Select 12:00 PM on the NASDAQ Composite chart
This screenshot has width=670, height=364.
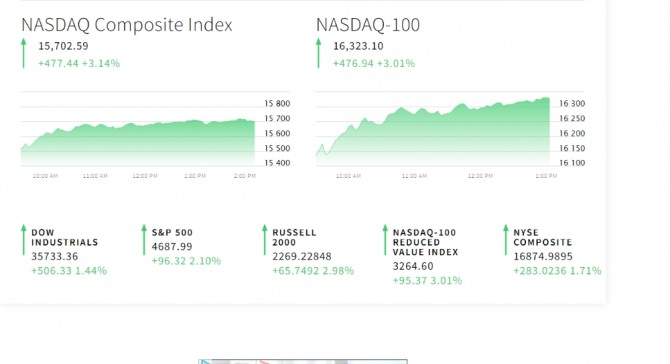click(145, 176)
